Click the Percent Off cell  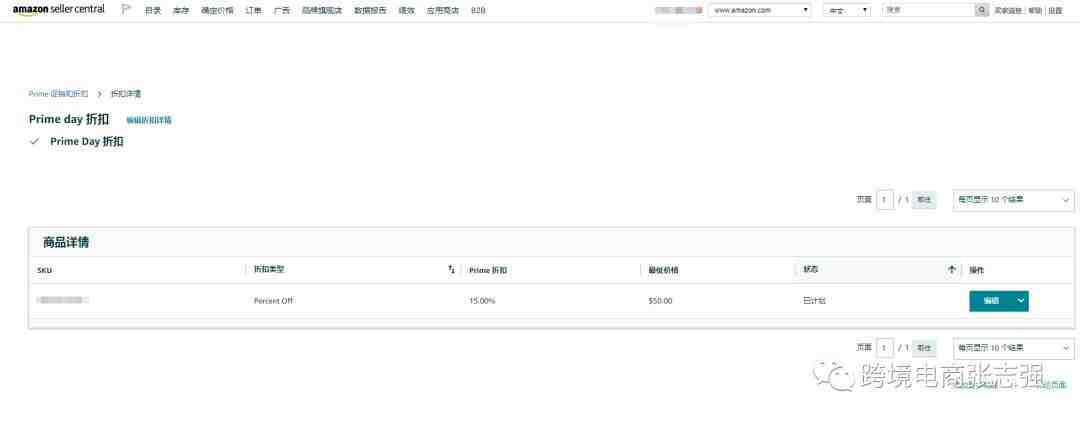click(x=273, y=301)
